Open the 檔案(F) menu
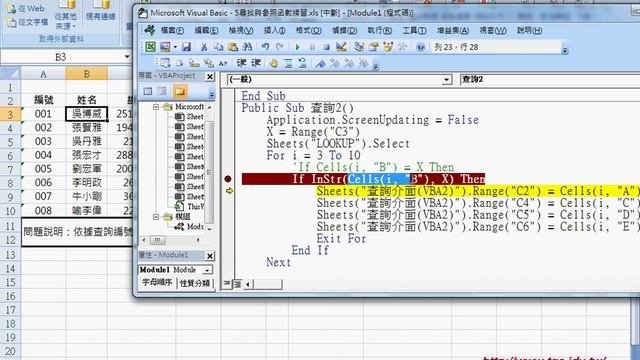Screen dimensions: 640x360 click(x=172, y=30)
